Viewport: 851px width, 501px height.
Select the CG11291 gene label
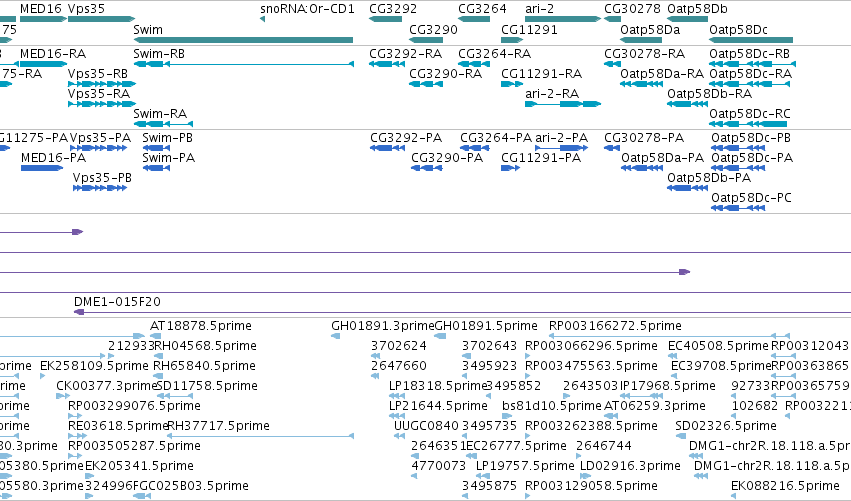tap(529, 29)
